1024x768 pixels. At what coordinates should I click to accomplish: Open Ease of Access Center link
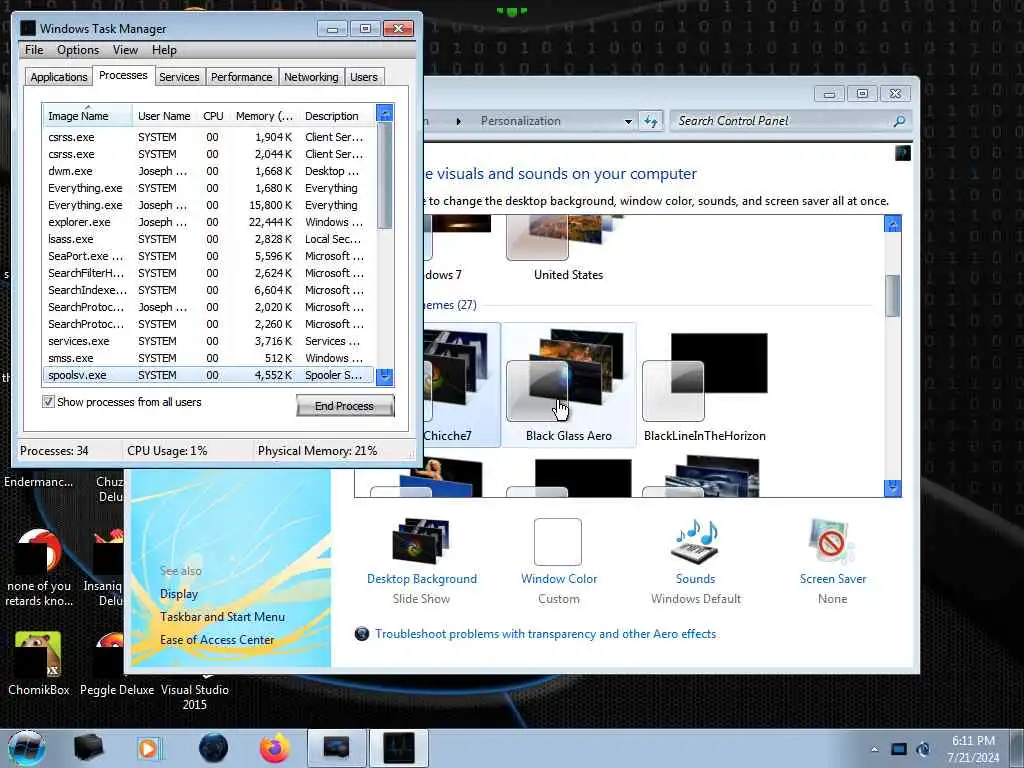tap(217, 640)
